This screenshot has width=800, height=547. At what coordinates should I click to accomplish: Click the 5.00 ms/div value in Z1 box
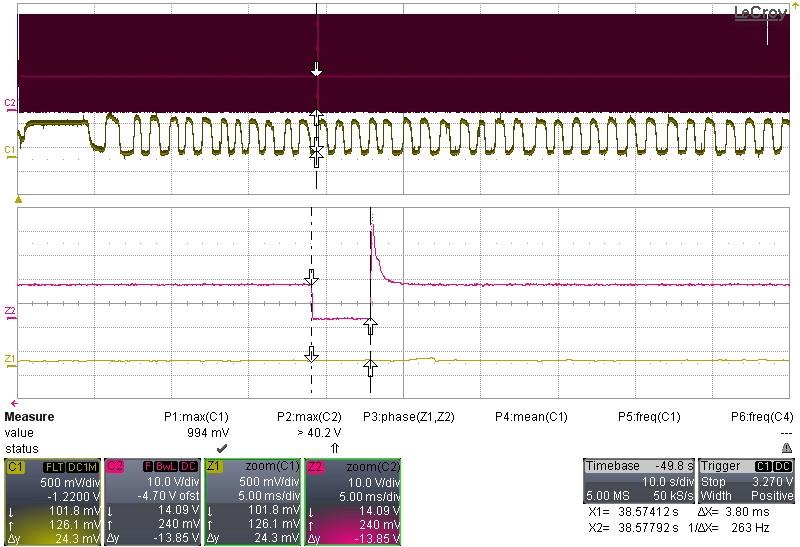click(x=268, y=496)
